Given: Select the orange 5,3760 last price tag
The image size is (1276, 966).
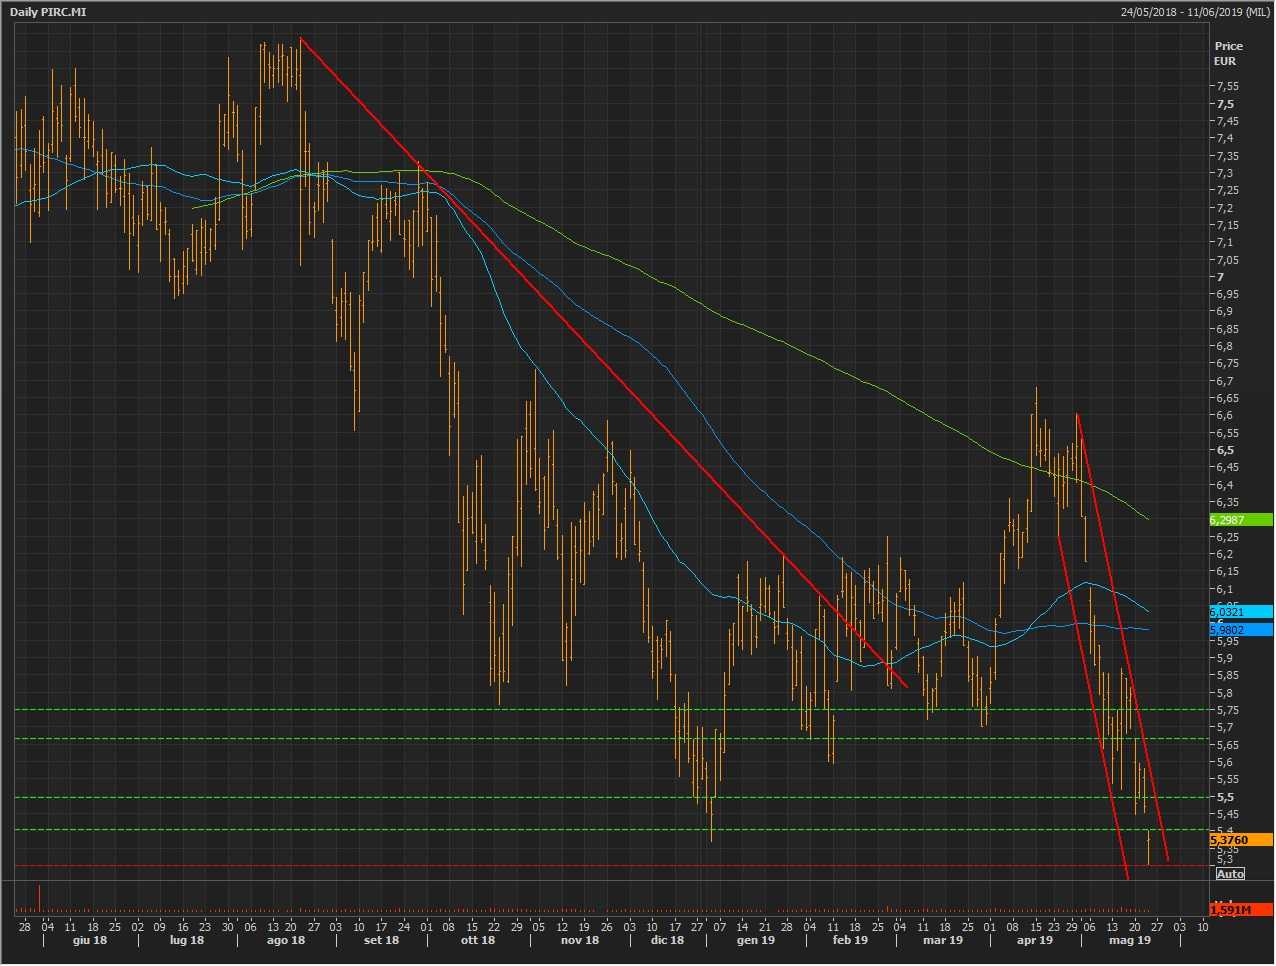Looking at the screenshot, I should 1240,840.
